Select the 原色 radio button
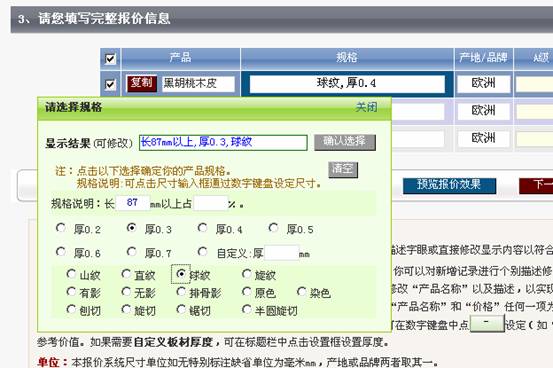Screen dimensions: 553x368 pos(247,291)
